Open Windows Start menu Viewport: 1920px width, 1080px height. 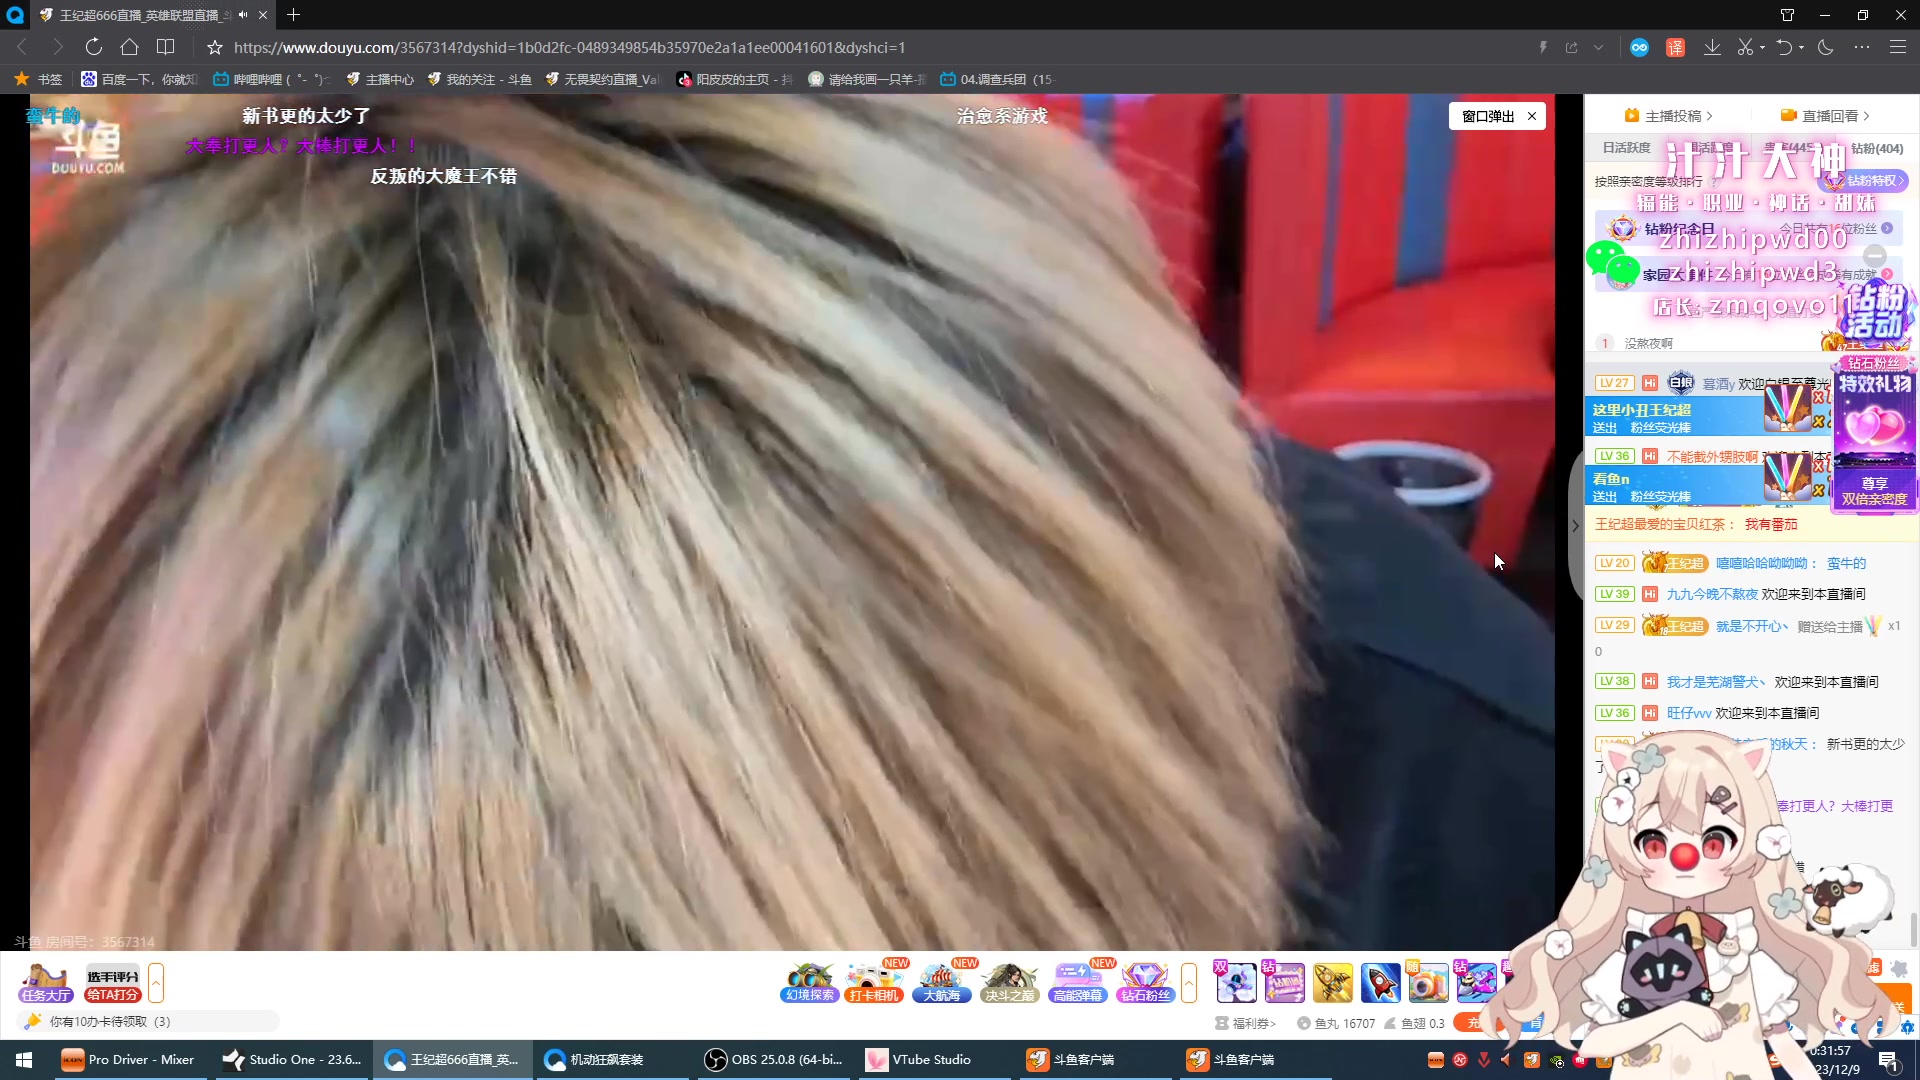(24, 1059)
